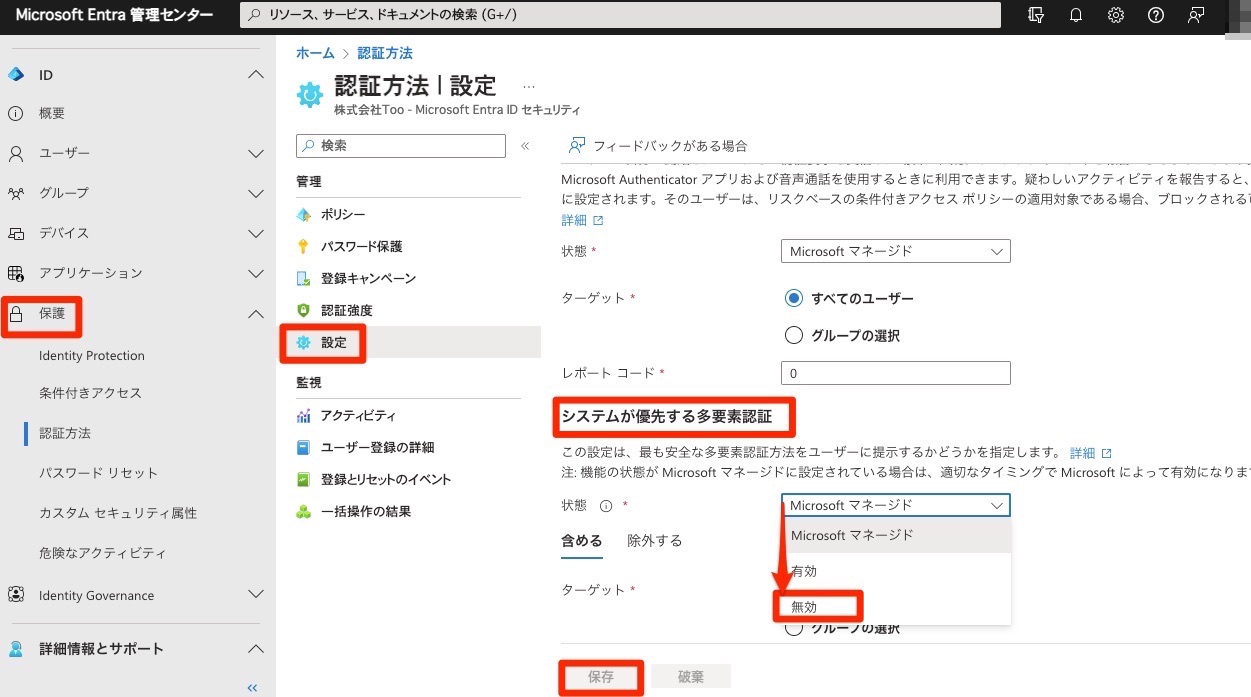Viewport: 1251px width, 697px height.
Task: Click the info icon beside 状態
Action: [x=606, y=506]
